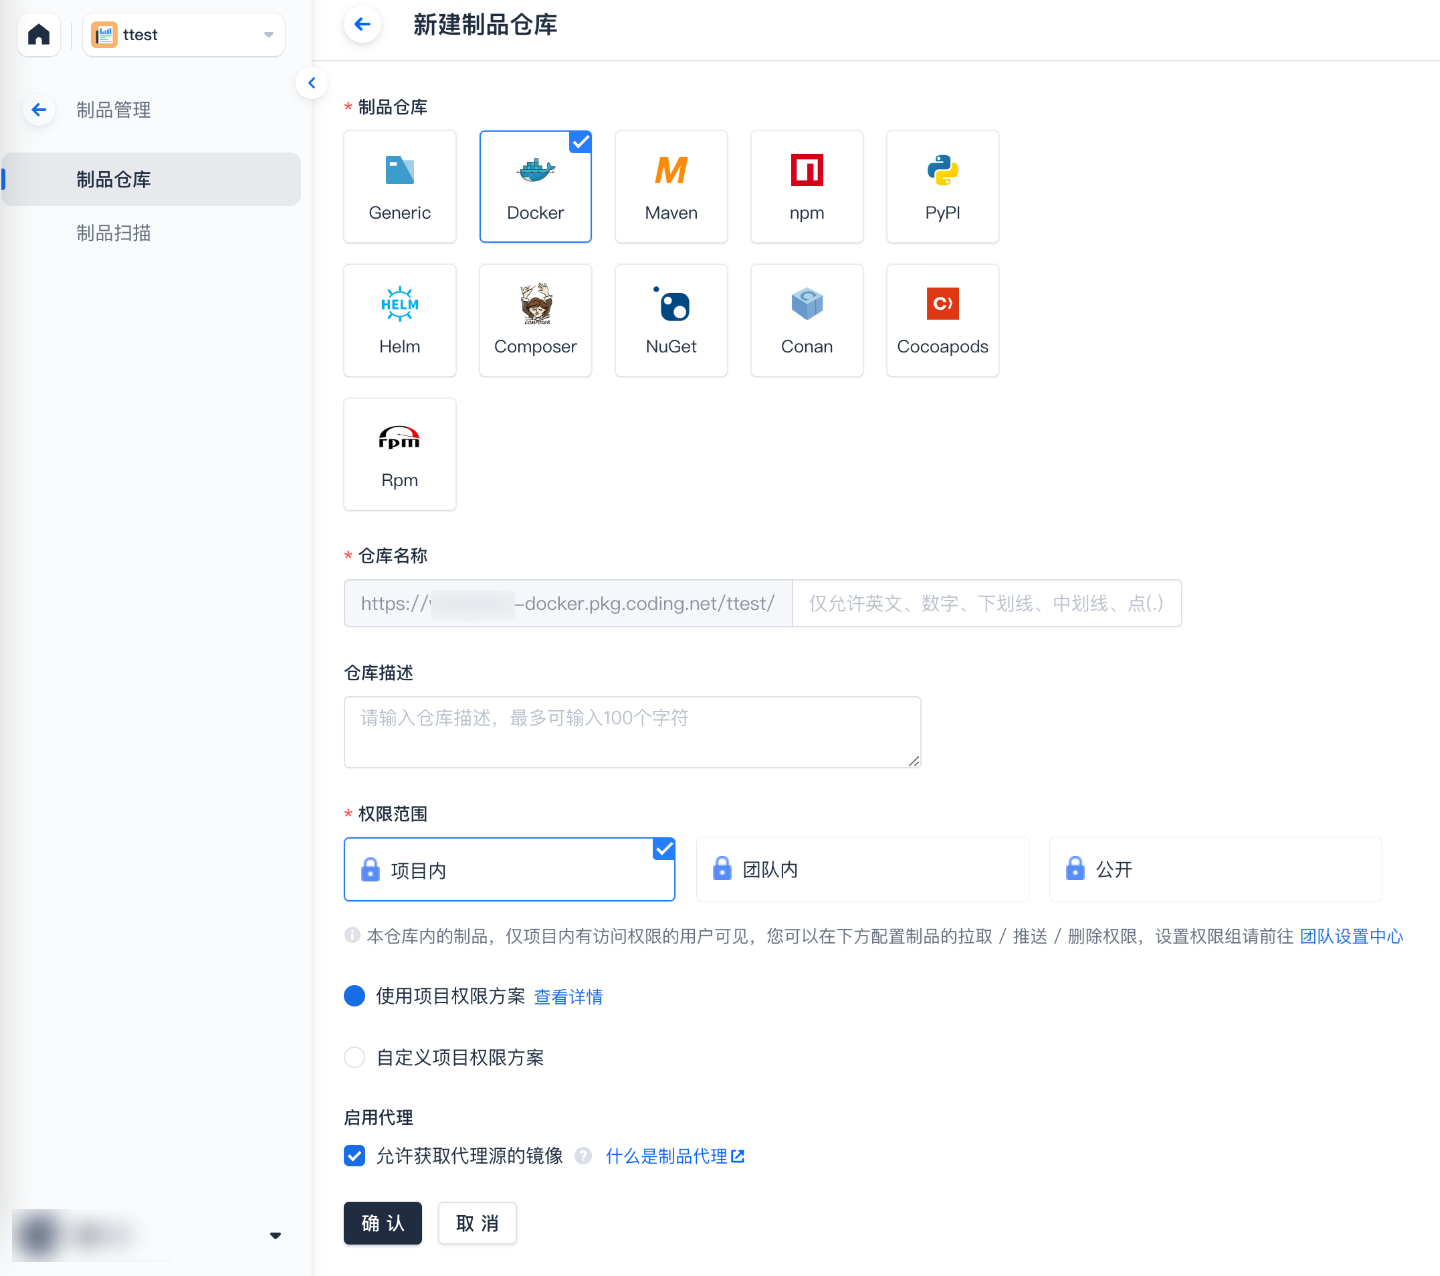Click the repository URL prefix text
Viewport: 1440px width, 1276px height.
click(x=568, y=603)
